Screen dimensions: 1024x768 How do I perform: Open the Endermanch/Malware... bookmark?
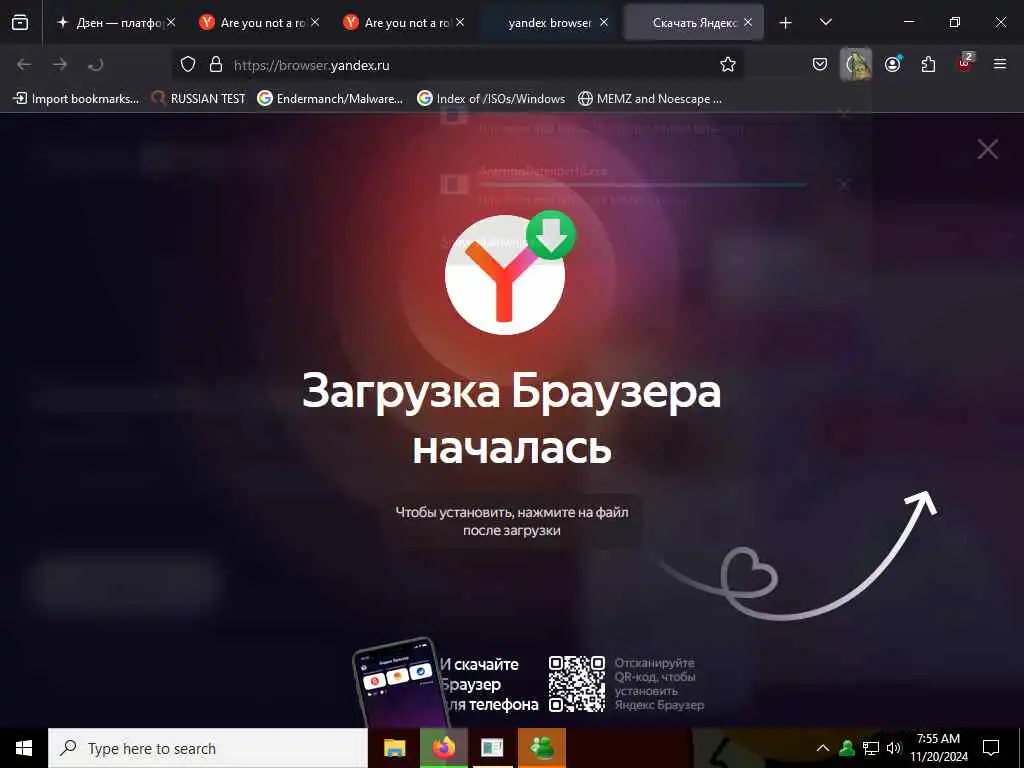(x=330, y=99)
